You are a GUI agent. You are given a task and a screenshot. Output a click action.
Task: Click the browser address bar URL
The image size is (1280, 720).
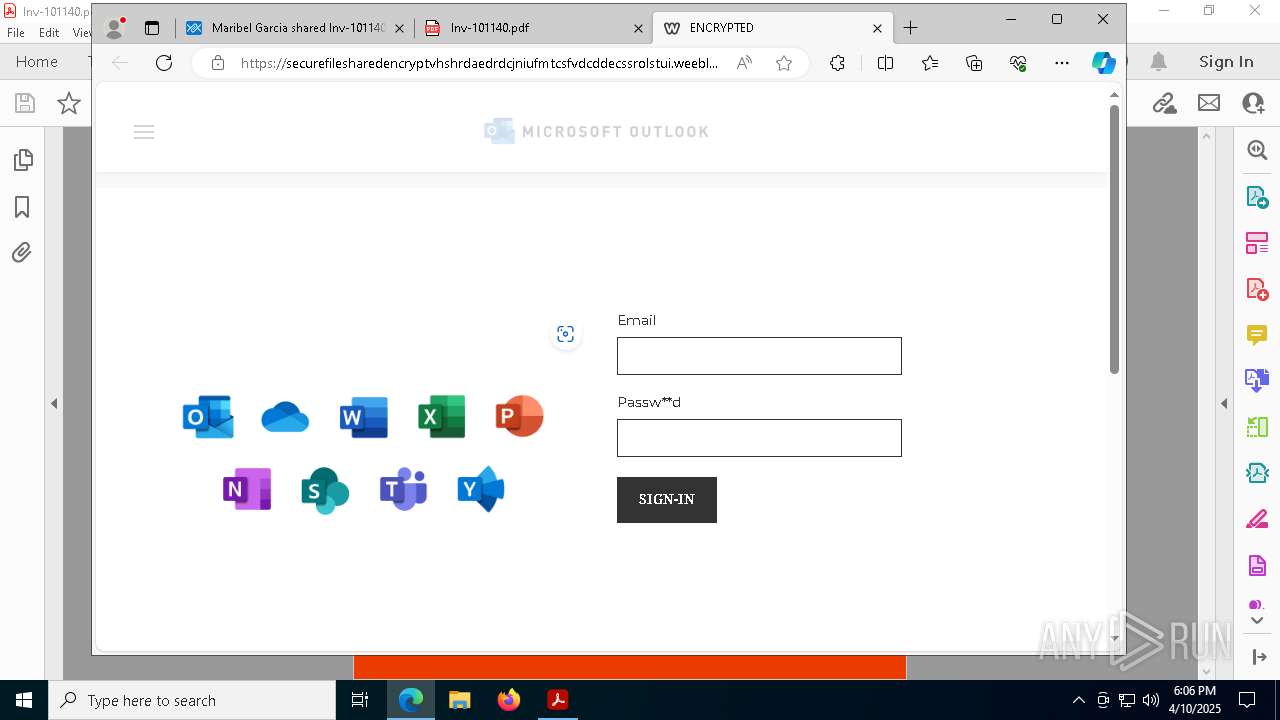point(479,63)
